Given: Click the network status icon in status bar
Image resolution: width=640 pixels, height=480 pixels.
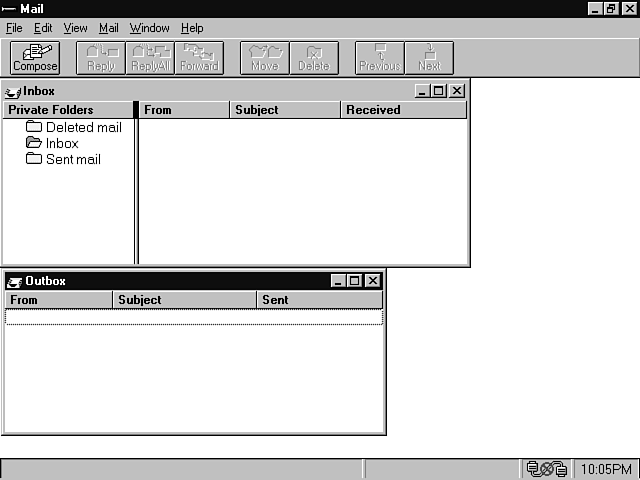Looking at the screenshot, I should tap(547, 469).
